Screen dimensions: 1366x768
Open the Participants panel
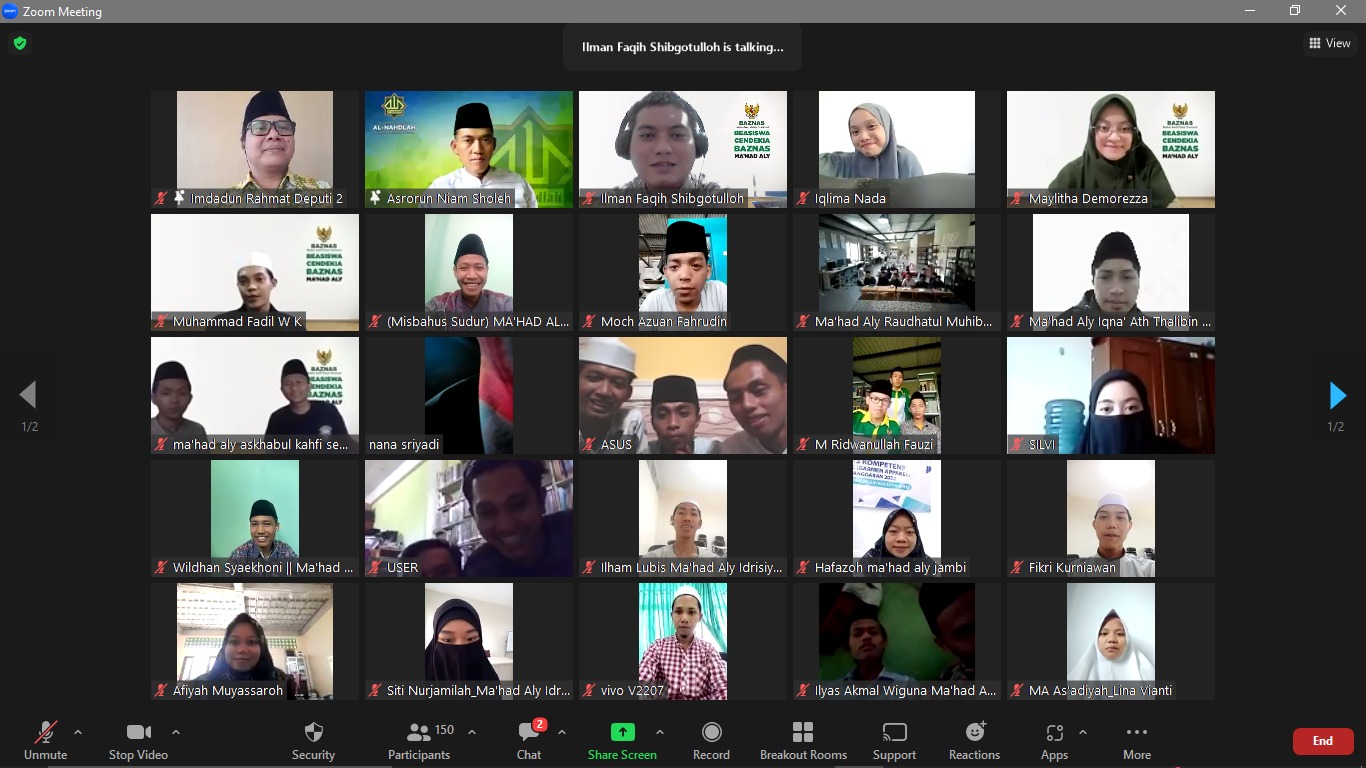point(420,741)
